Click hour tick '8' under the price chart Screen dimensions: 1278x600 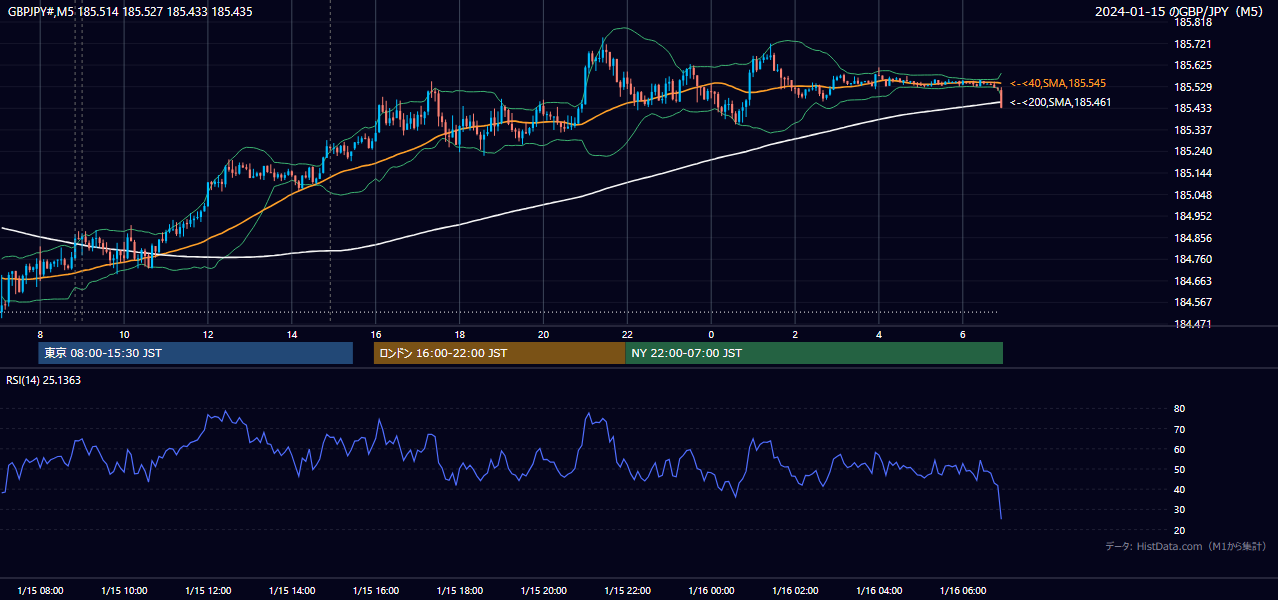(40, 334)
